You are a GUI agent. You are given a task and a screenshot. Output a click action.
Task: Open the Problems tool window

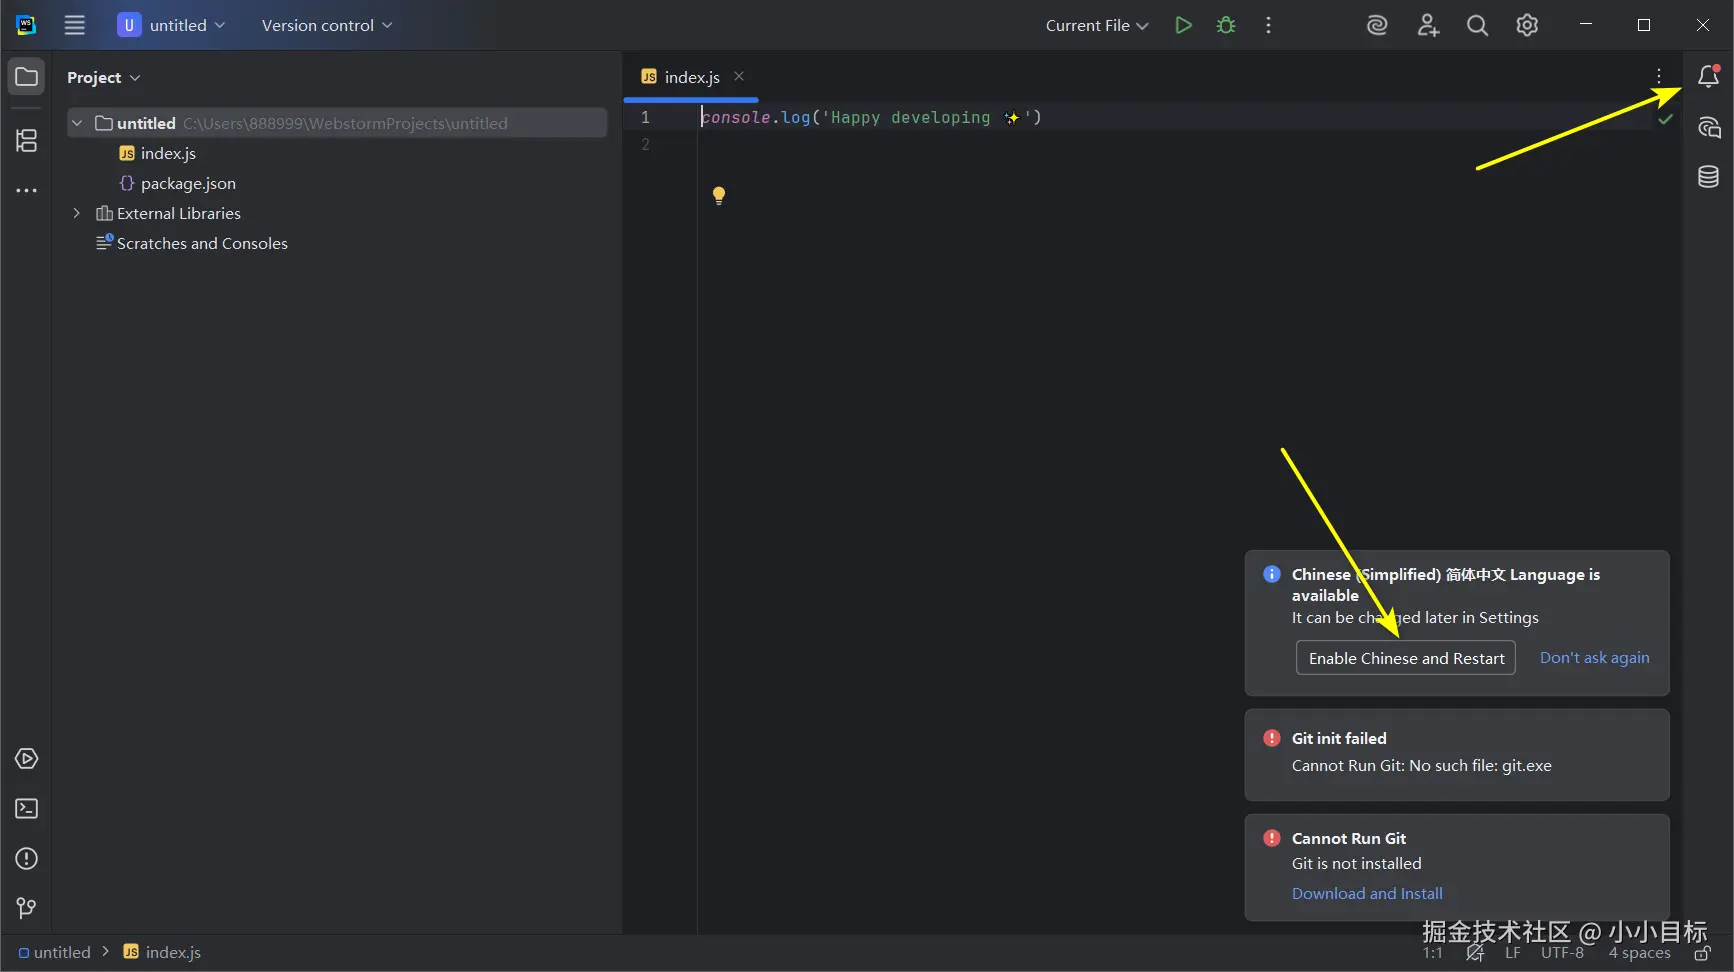coord(27,859)
